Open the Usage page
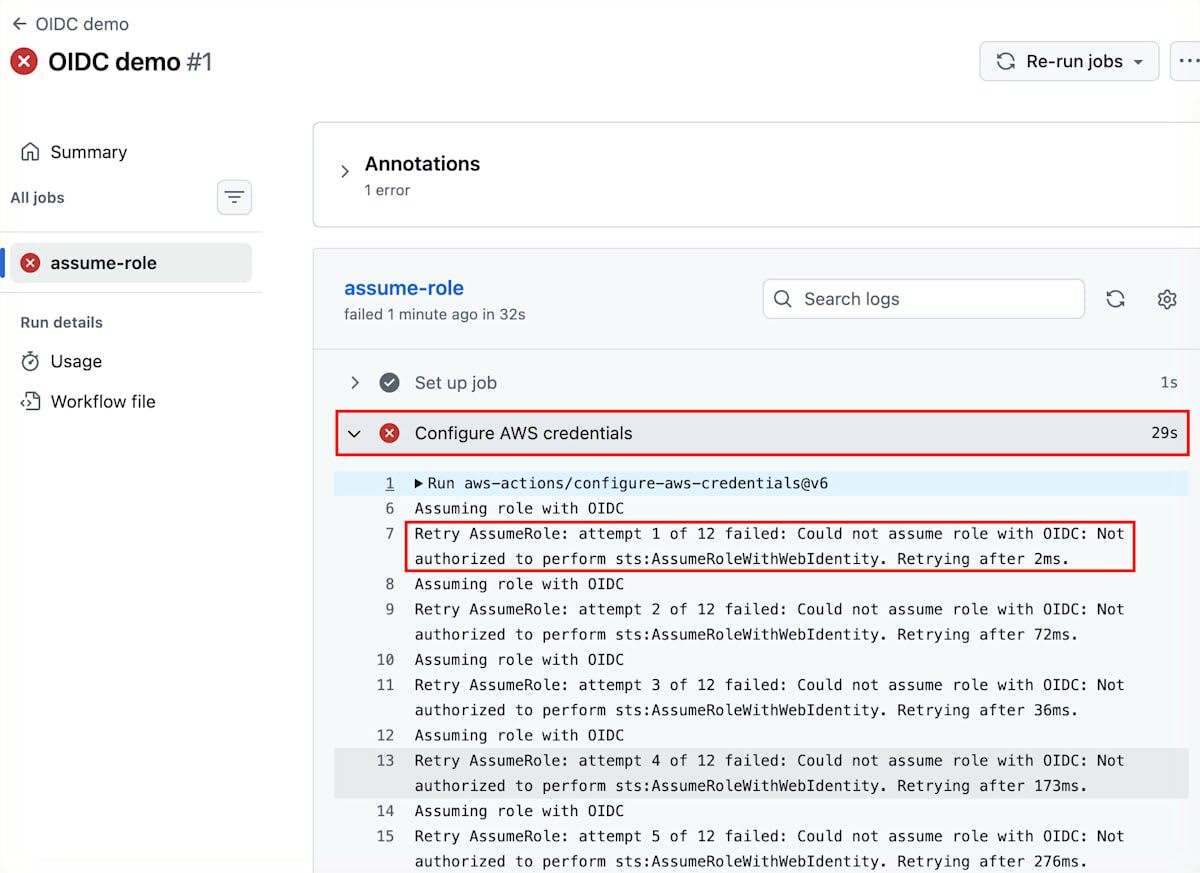 62,361
